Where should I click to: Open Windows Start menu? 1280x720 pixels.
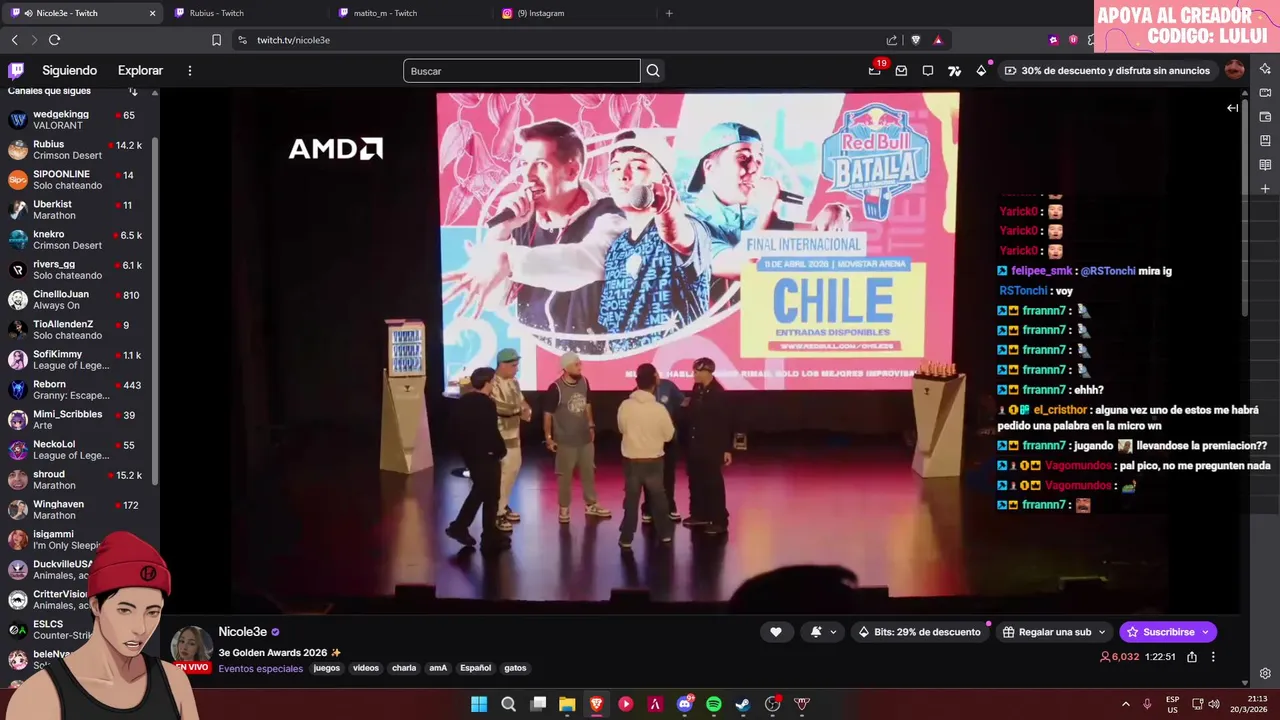[x=479, y=704]
